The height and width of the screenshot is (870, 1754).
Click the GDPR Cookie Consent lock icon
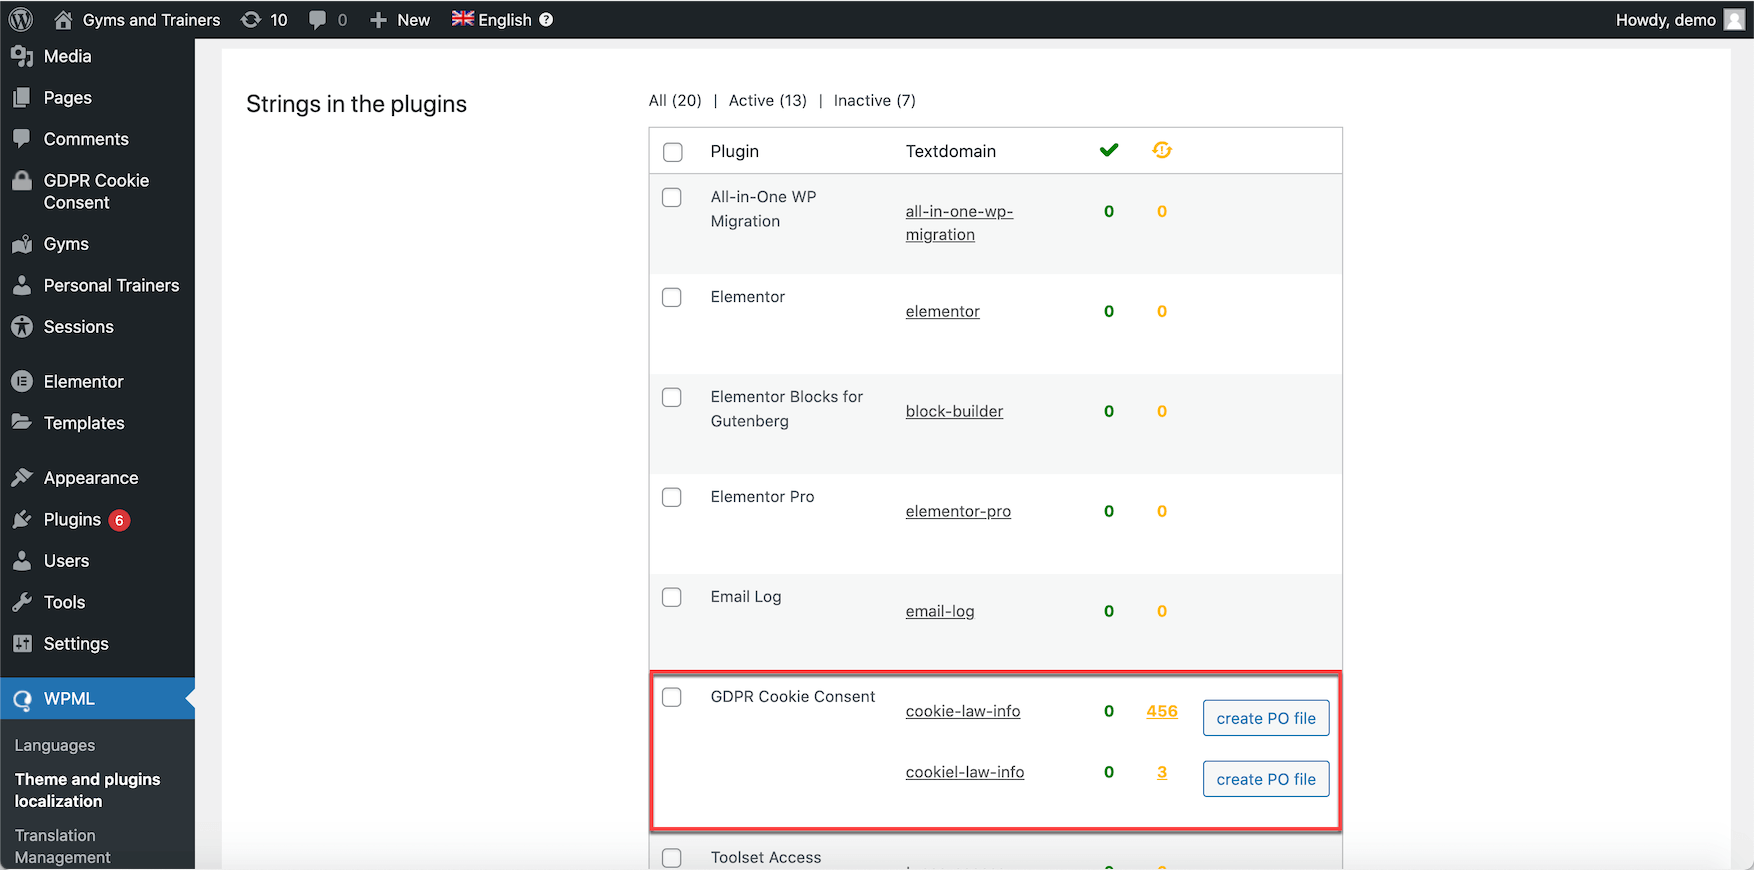22,180
